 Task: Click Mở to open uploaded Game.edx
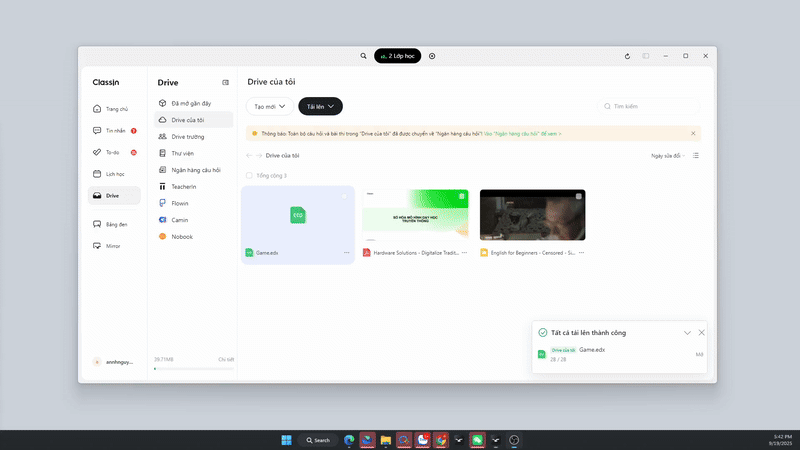coord(699,355)
